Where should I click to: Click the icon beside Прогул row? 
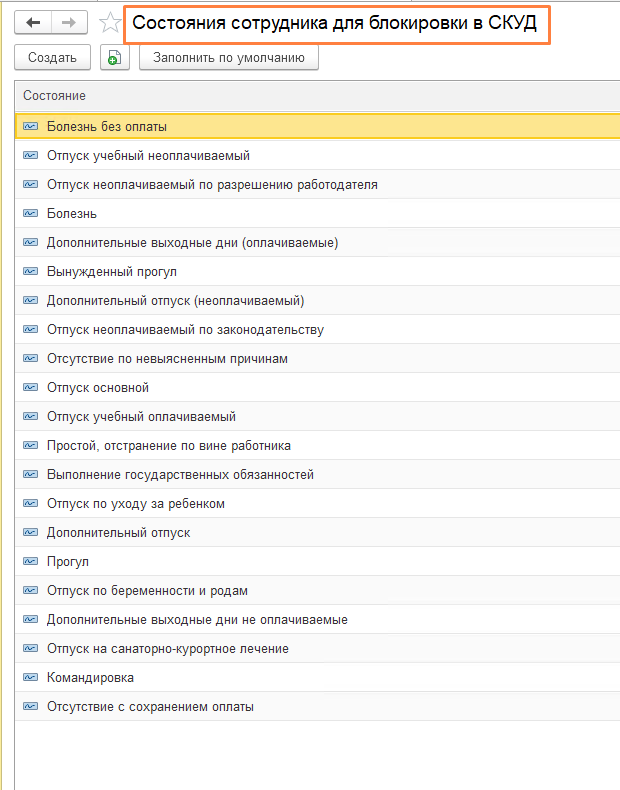(x=30, y=562)
